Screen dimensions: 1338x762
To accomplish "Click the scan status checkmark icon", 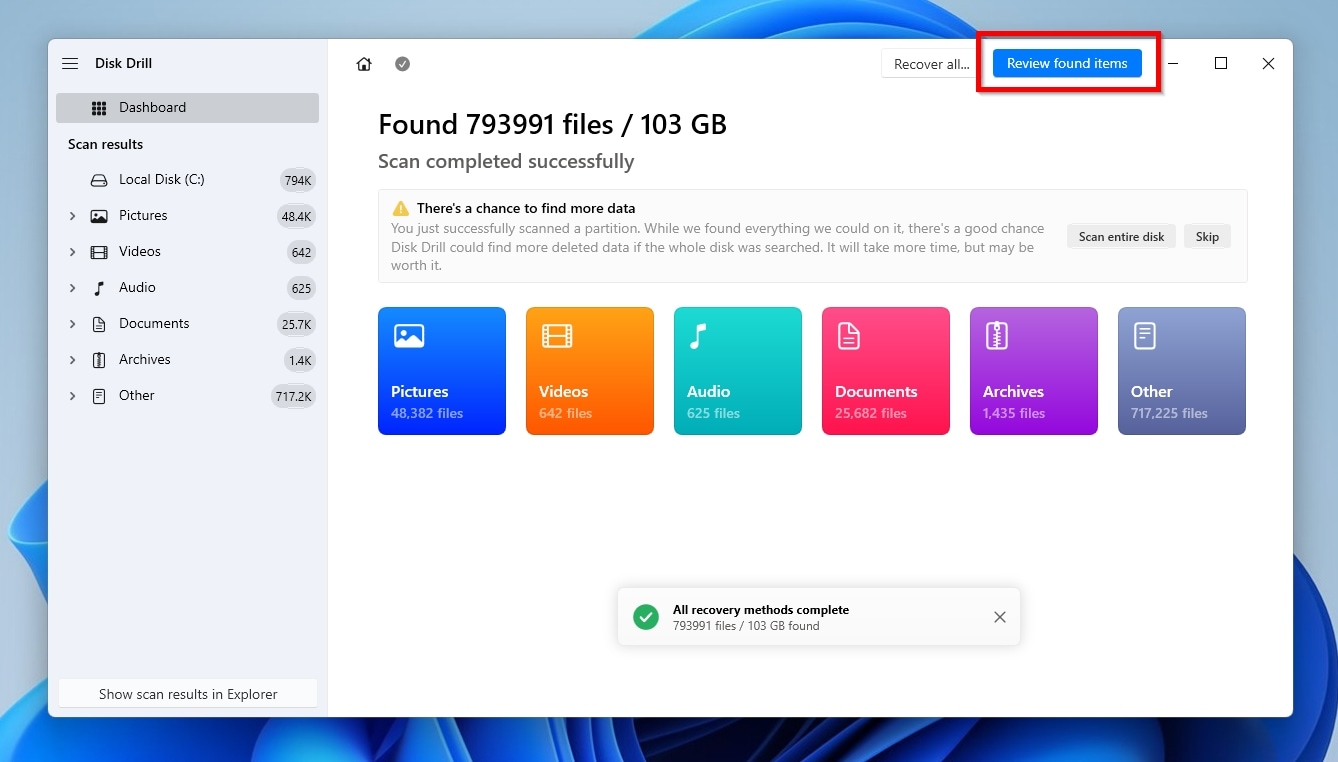I will (402, 64).
